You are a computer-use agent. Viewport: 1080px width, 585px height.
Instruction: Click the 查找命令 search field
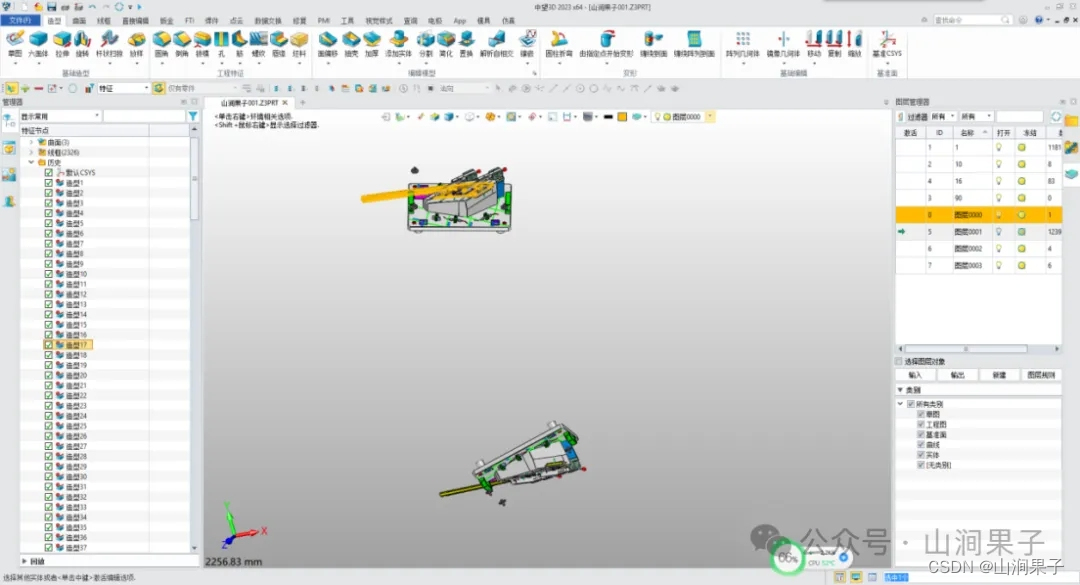(973, 20)
